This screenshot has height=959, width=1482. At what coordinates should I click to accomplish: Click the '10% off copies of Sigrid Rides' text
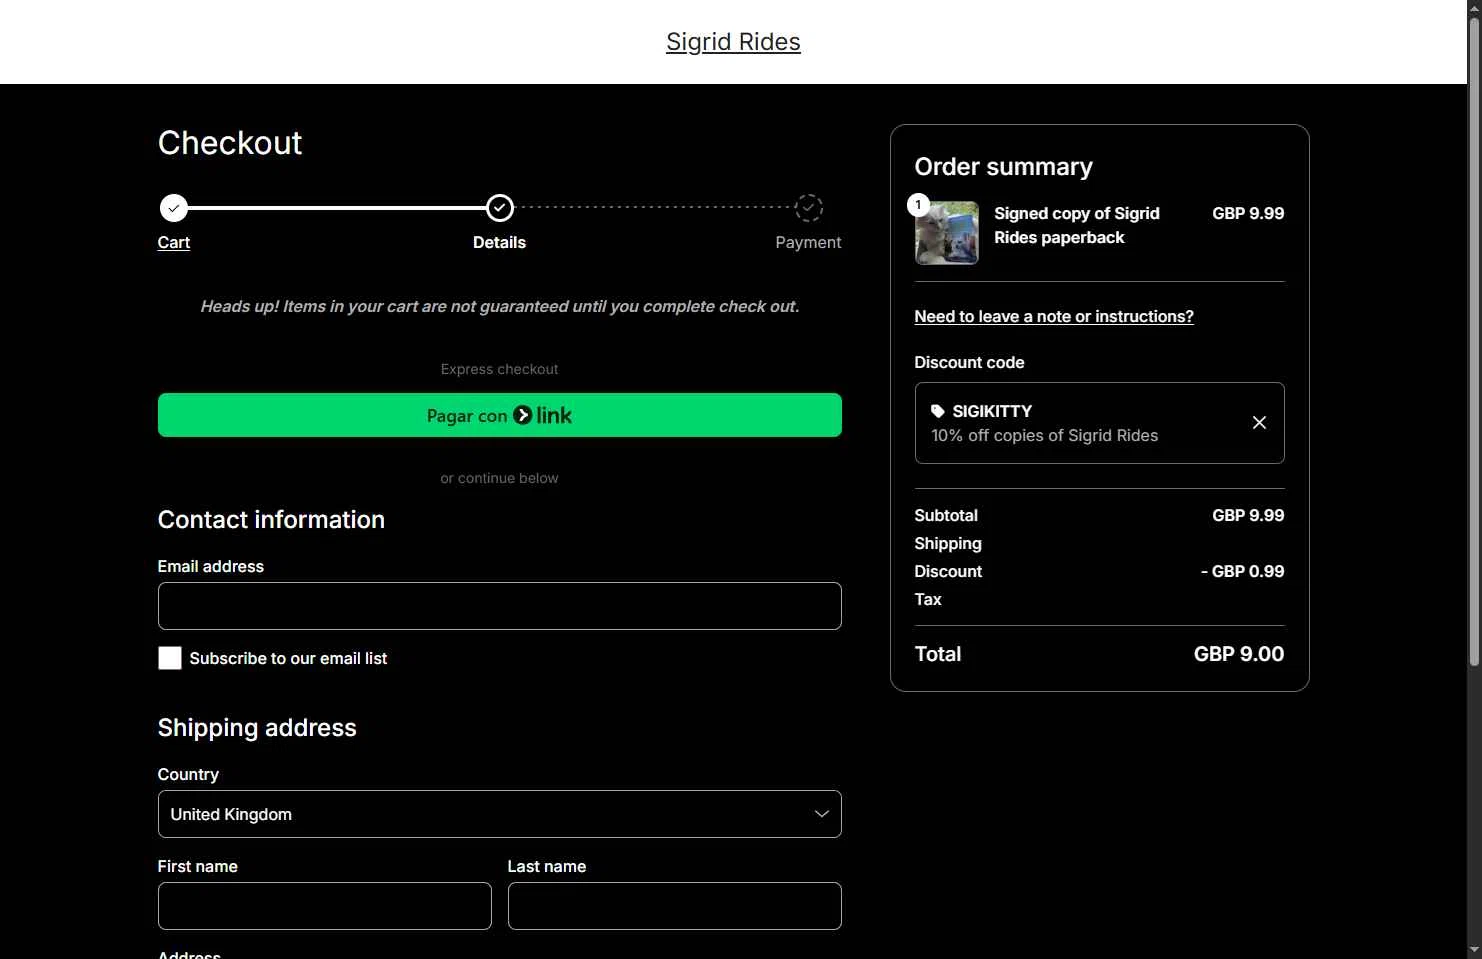point(1045,435)
